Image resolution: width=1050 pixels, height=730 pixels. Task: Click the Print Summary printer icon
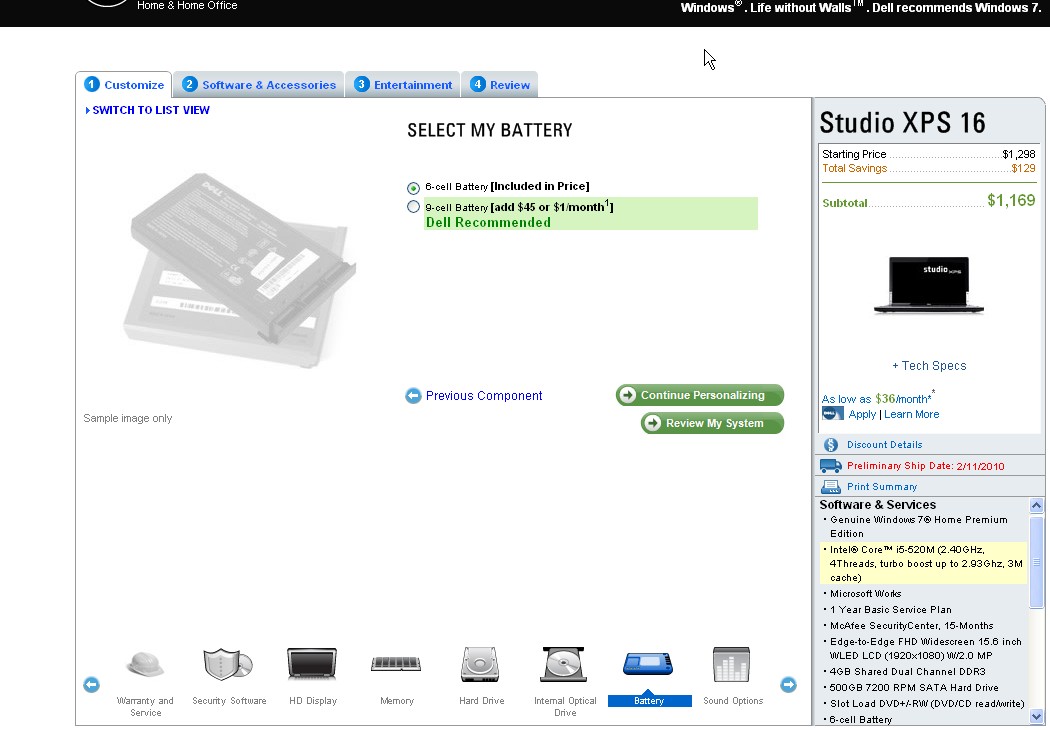[831, 487]
